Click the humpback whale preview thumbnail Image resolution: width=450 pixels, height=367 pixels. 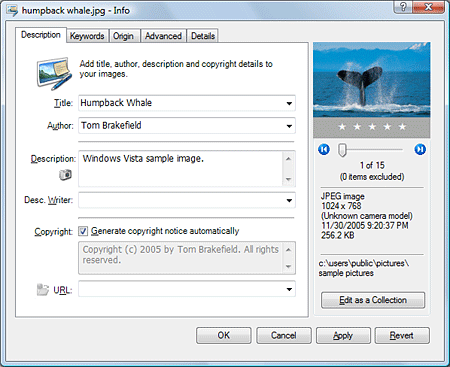[372, 80]
